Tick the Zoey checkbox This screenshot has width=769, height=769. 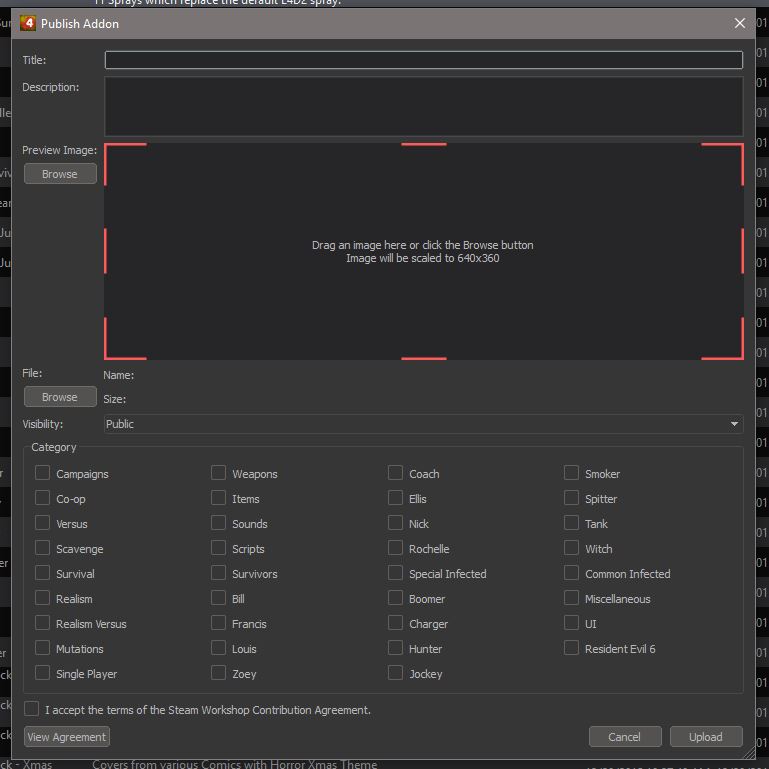pos(218,673)
